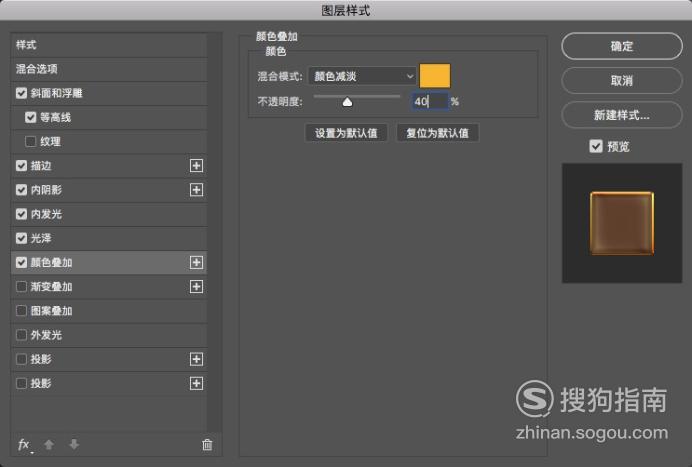692x467 pixels.
Task: Click the opacity value field showing 40
Action: click(430, 102)
